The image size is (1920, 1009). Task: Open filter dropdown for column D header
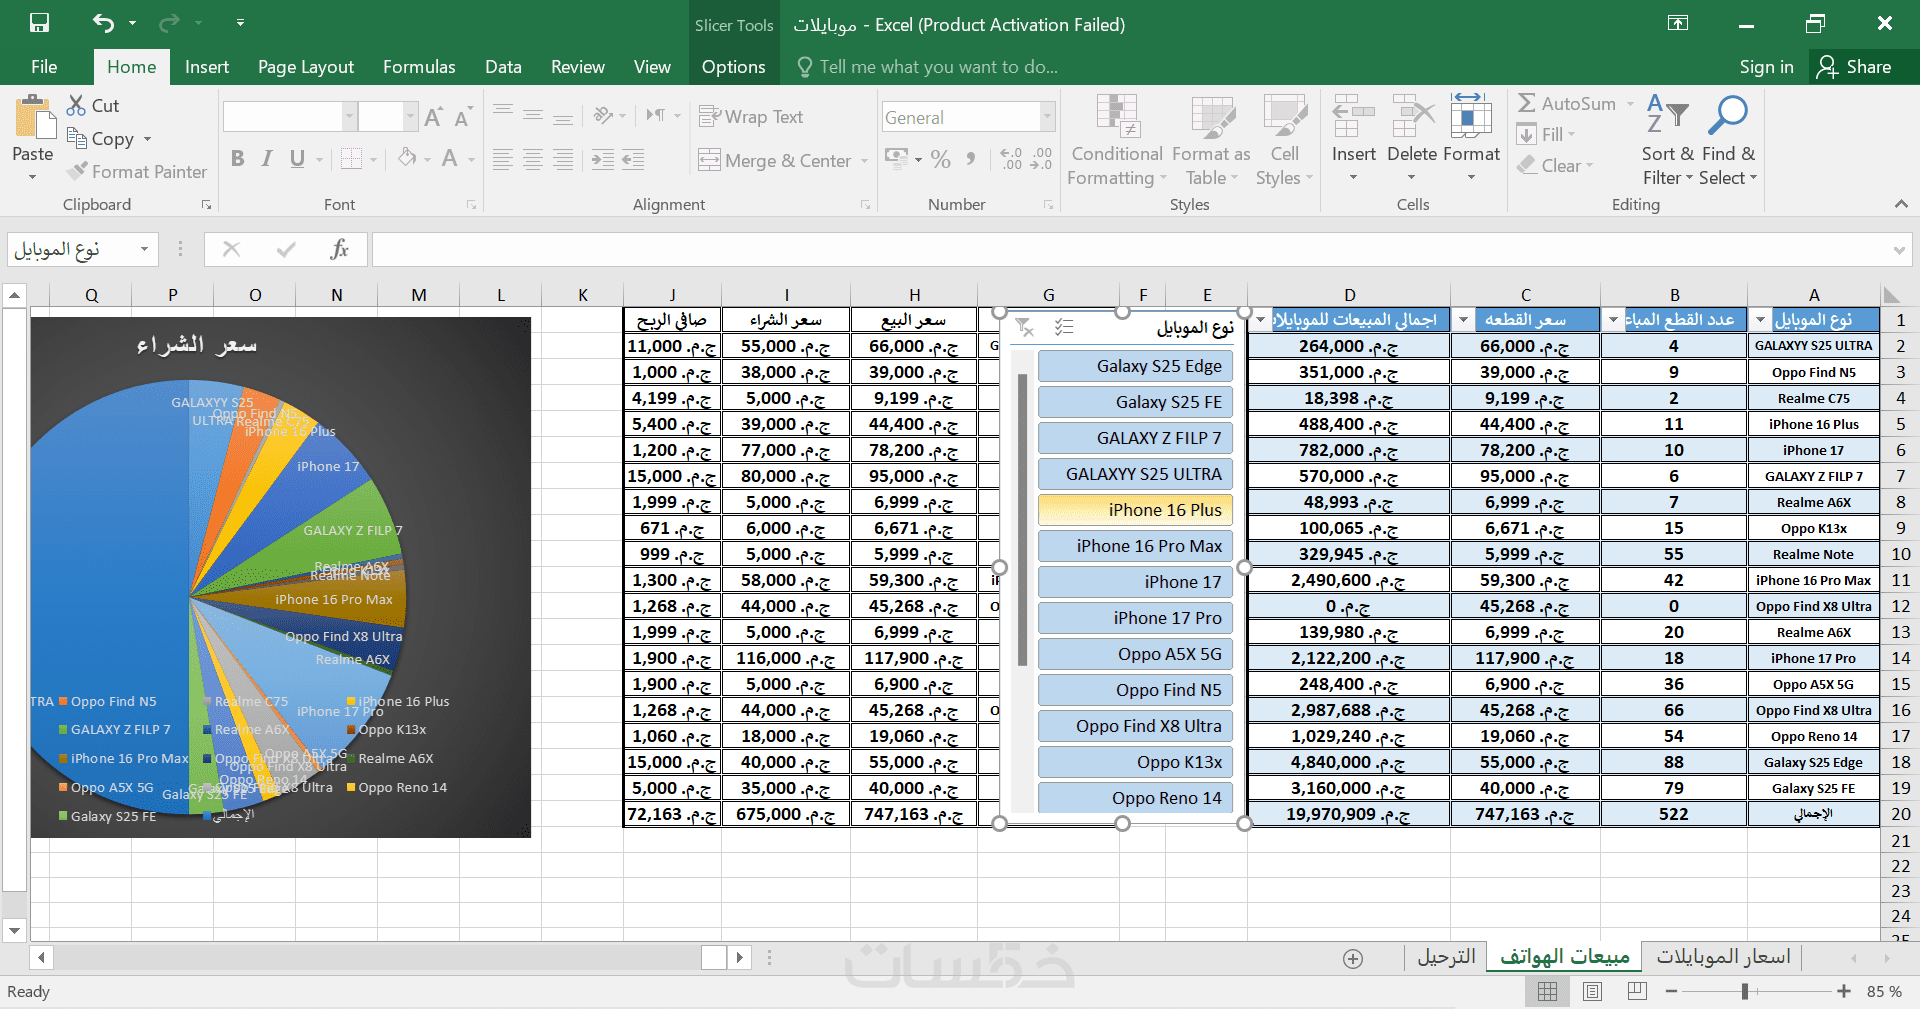click(1260, 320)
